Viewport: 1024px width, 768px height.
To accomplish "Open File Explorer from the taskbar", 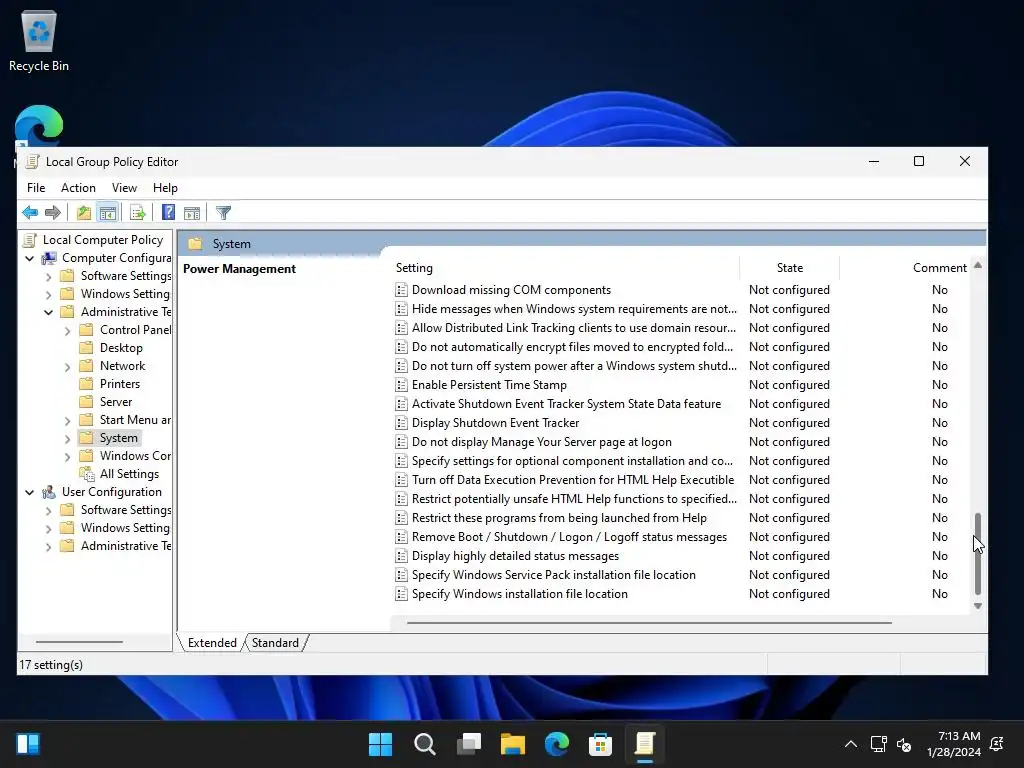I will (x=513, y=744).
